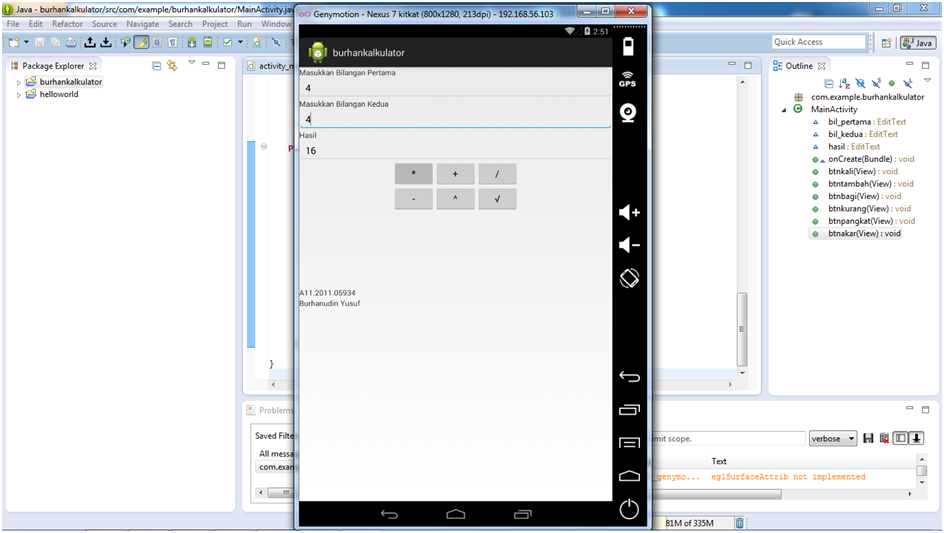Click the sidebar recent apps icon
Viewport: 944px width, 533px height.
[629, 410]
